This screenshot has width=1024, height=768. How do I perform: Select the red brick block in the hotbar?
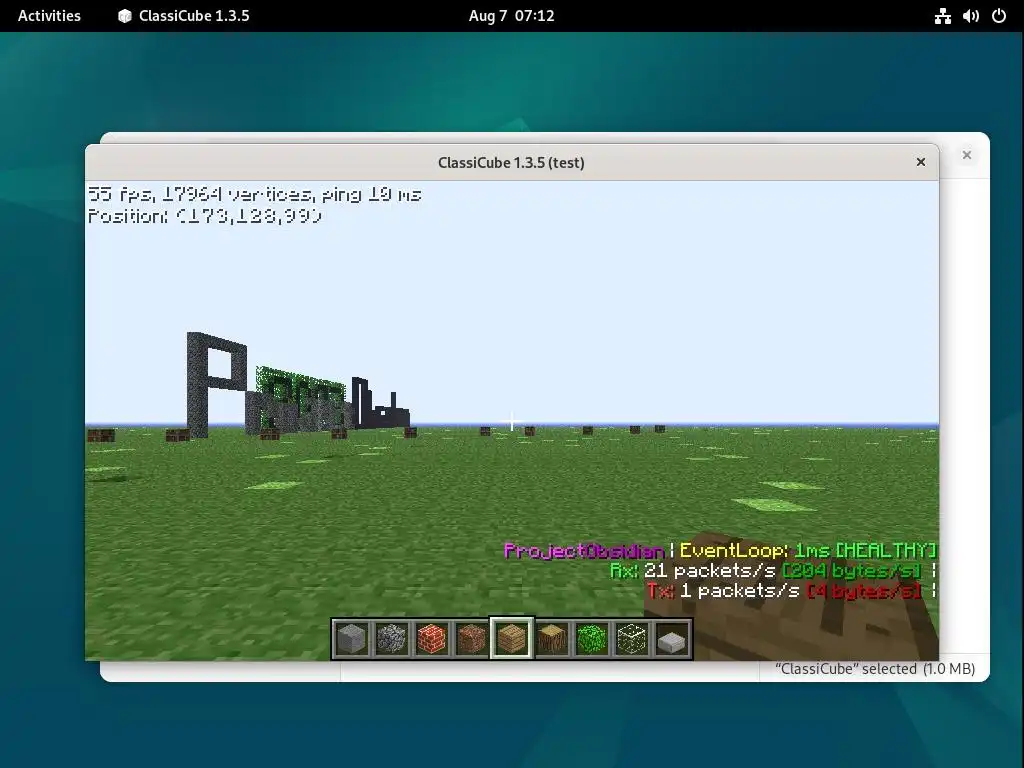(x=432, y=638)
